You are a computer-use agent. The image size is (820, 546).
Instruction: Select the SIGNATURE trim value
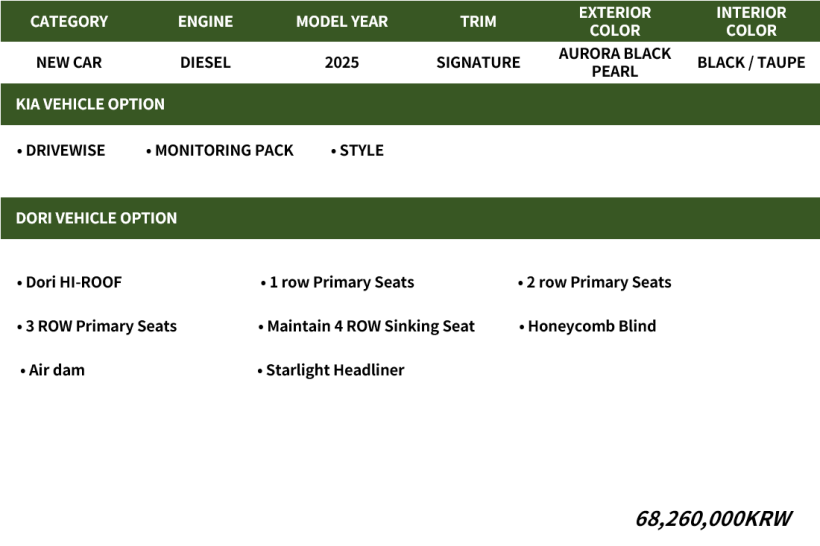[478, 62]
